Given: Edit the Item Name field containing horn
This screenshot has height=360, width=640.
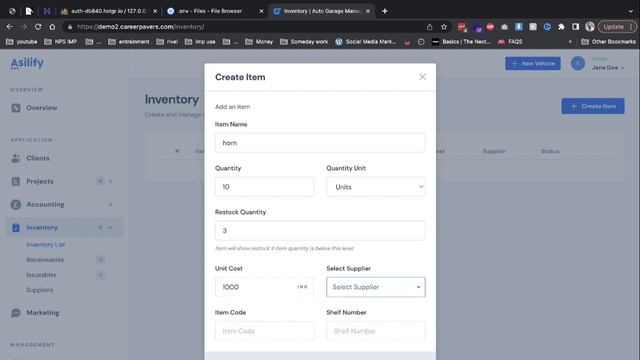Looking at the screenshot, I should pos(320,143).
